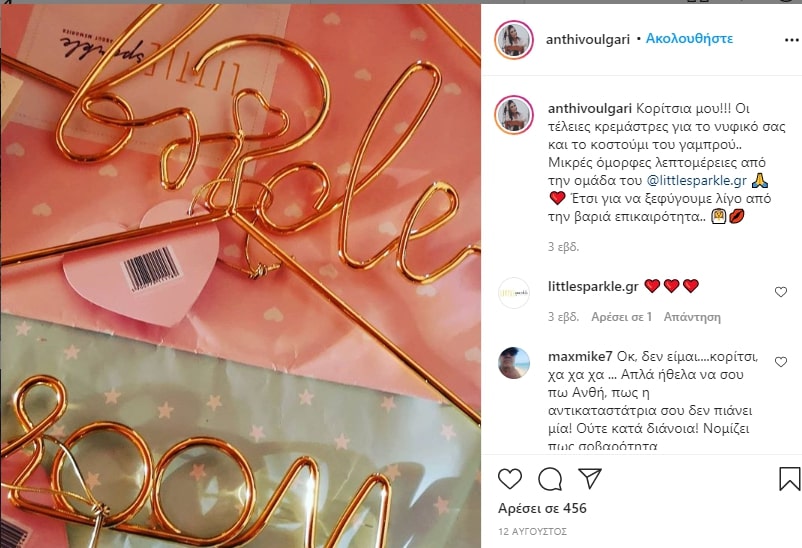Like the post with the heart icon
802x548 pixels.
509,479
